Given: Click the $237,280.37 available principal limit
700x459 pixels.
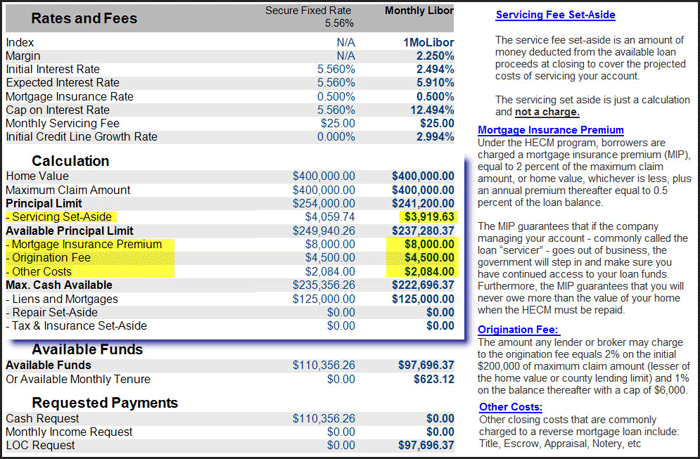Looking at the screenshot, I should pos(423,231).
